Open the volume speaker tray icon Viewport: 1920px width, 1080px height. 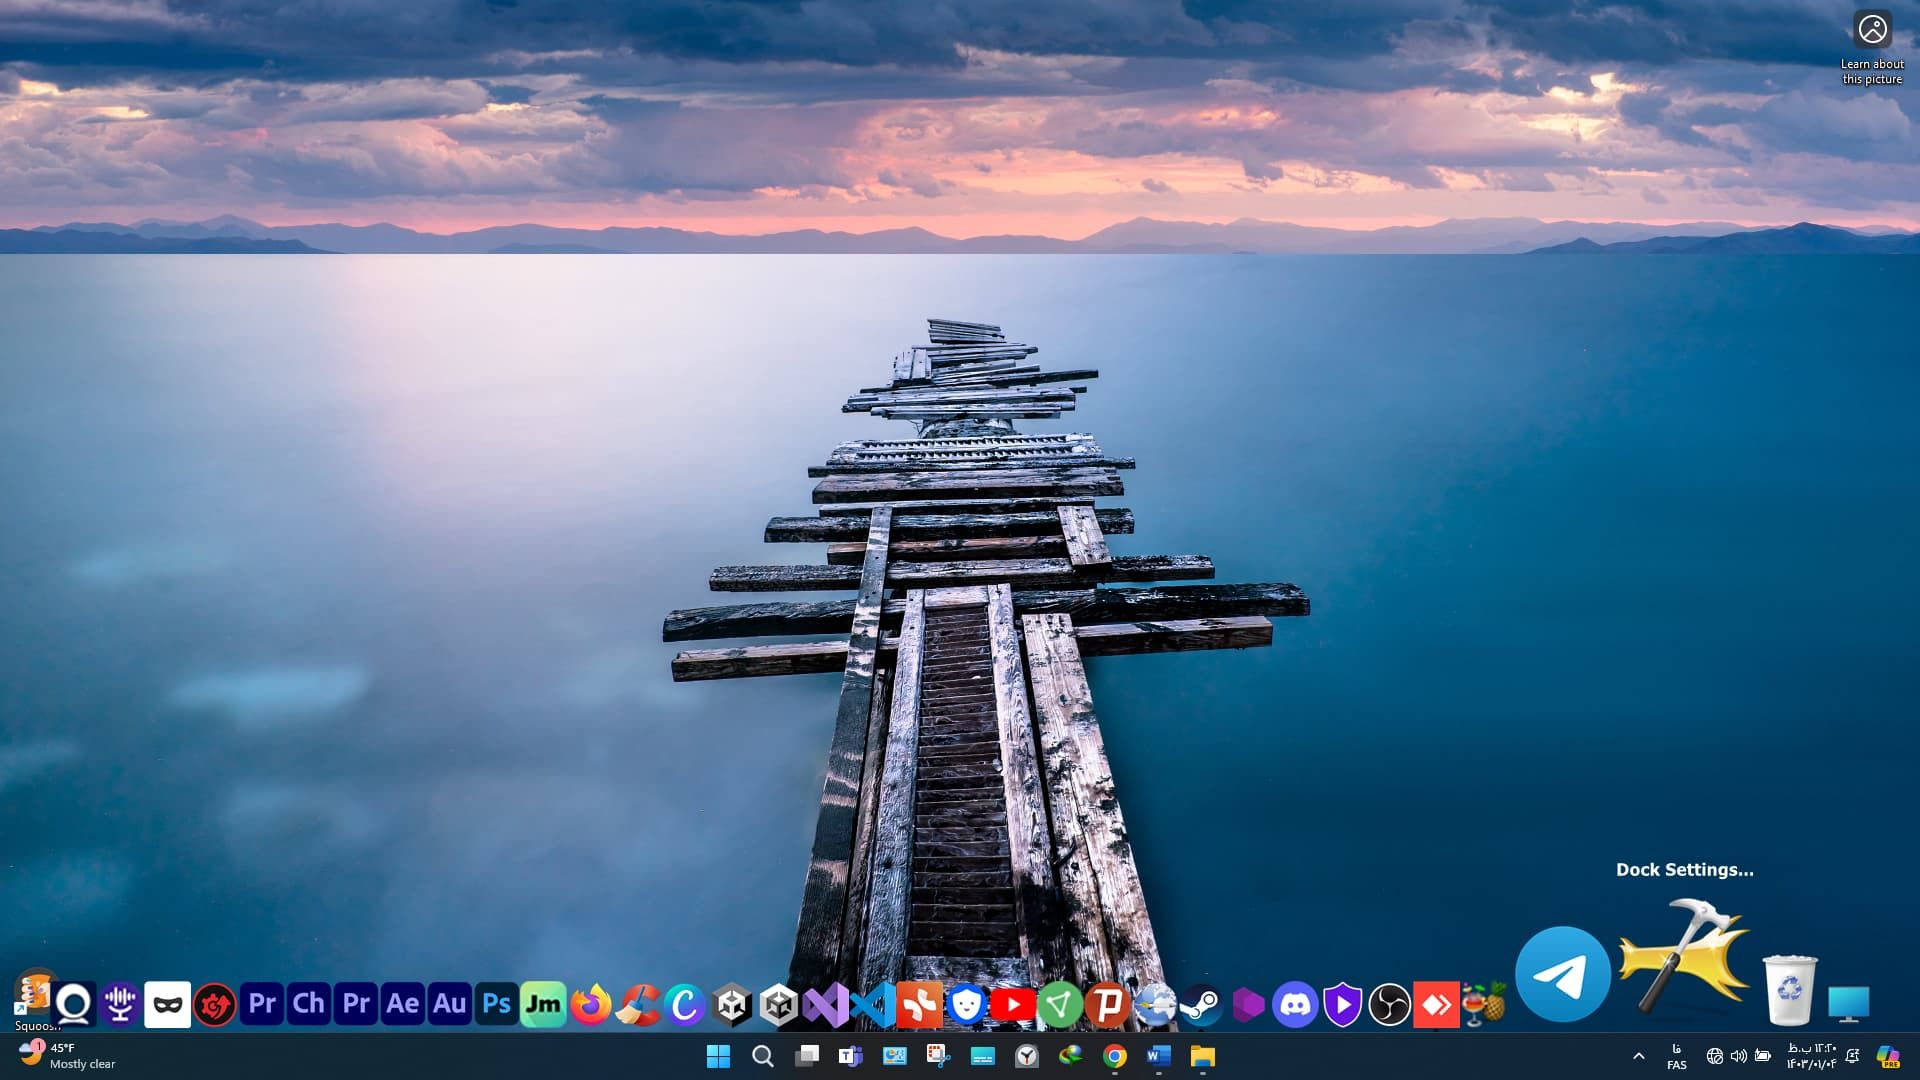(x=1738, y=1056)
